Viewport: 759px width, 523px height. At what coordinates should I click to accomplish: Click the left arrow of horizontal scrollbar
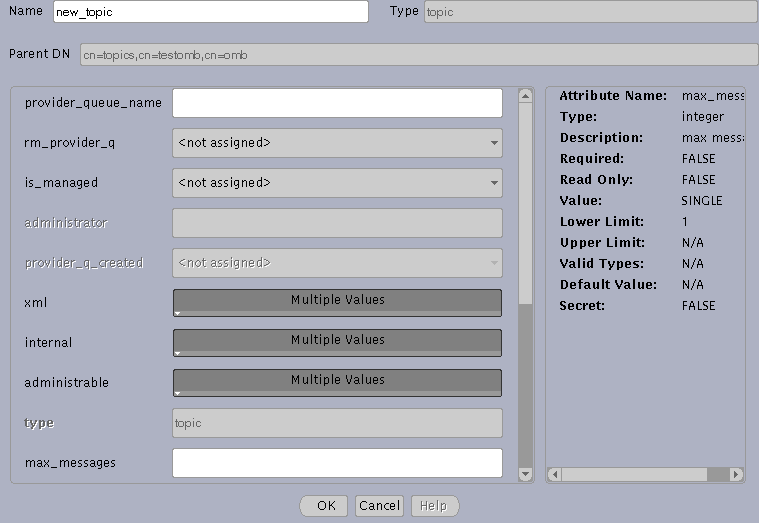point(556,474)
